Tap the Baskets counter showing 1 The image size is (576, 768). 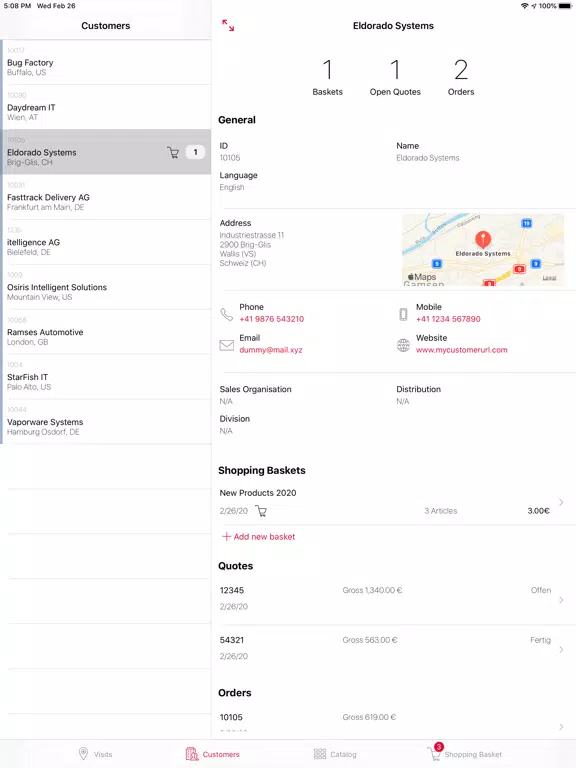click(x=328, y=76)
